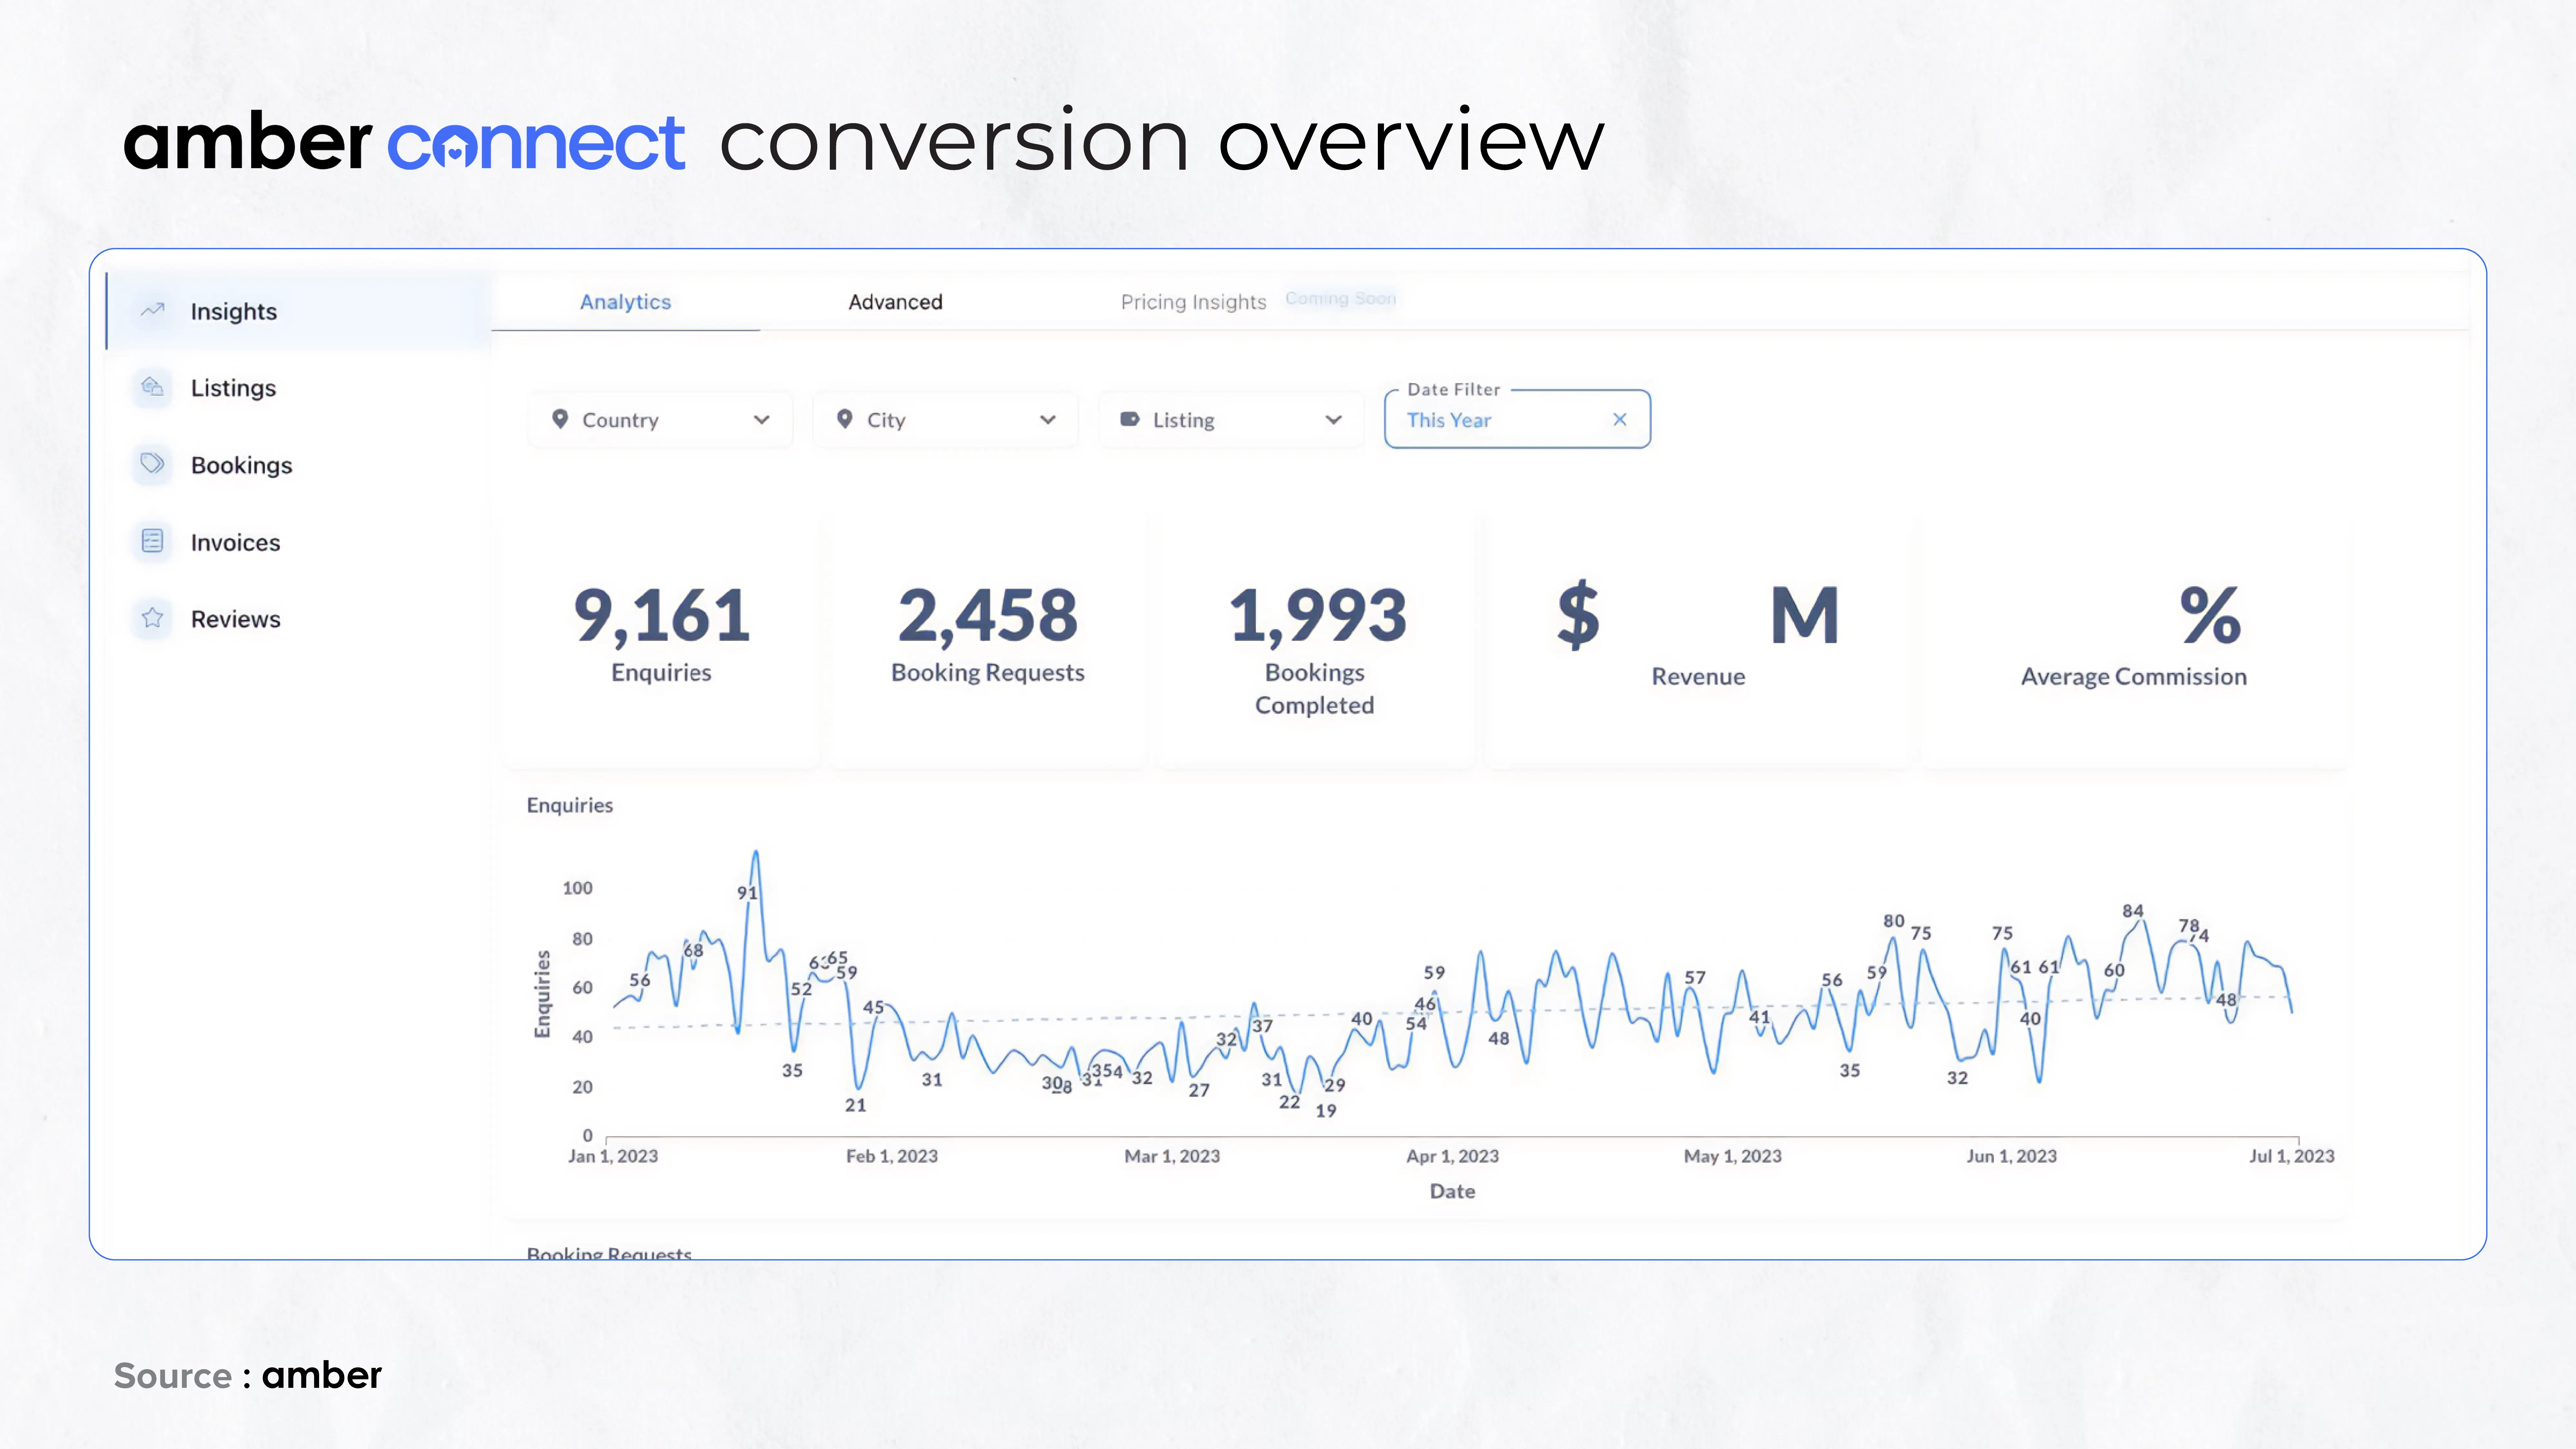This screenshot has height=1449, width=2576.
Task: Open Insights in the sidebar
Action: coord(298,311)
